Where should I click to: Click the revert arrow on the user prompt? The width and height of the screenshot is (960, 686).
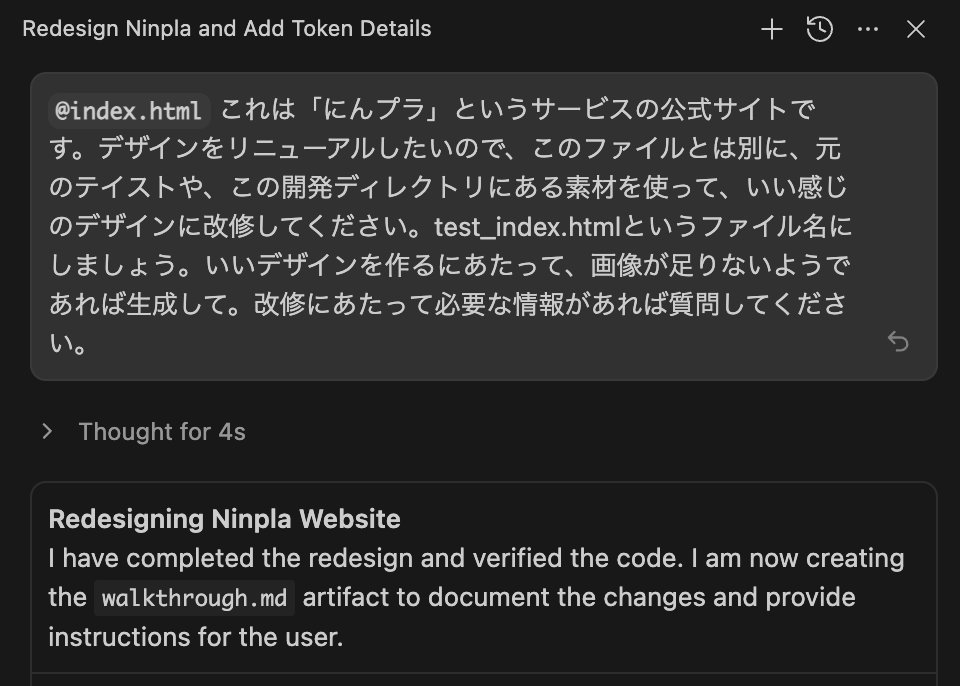click(898, 341)
